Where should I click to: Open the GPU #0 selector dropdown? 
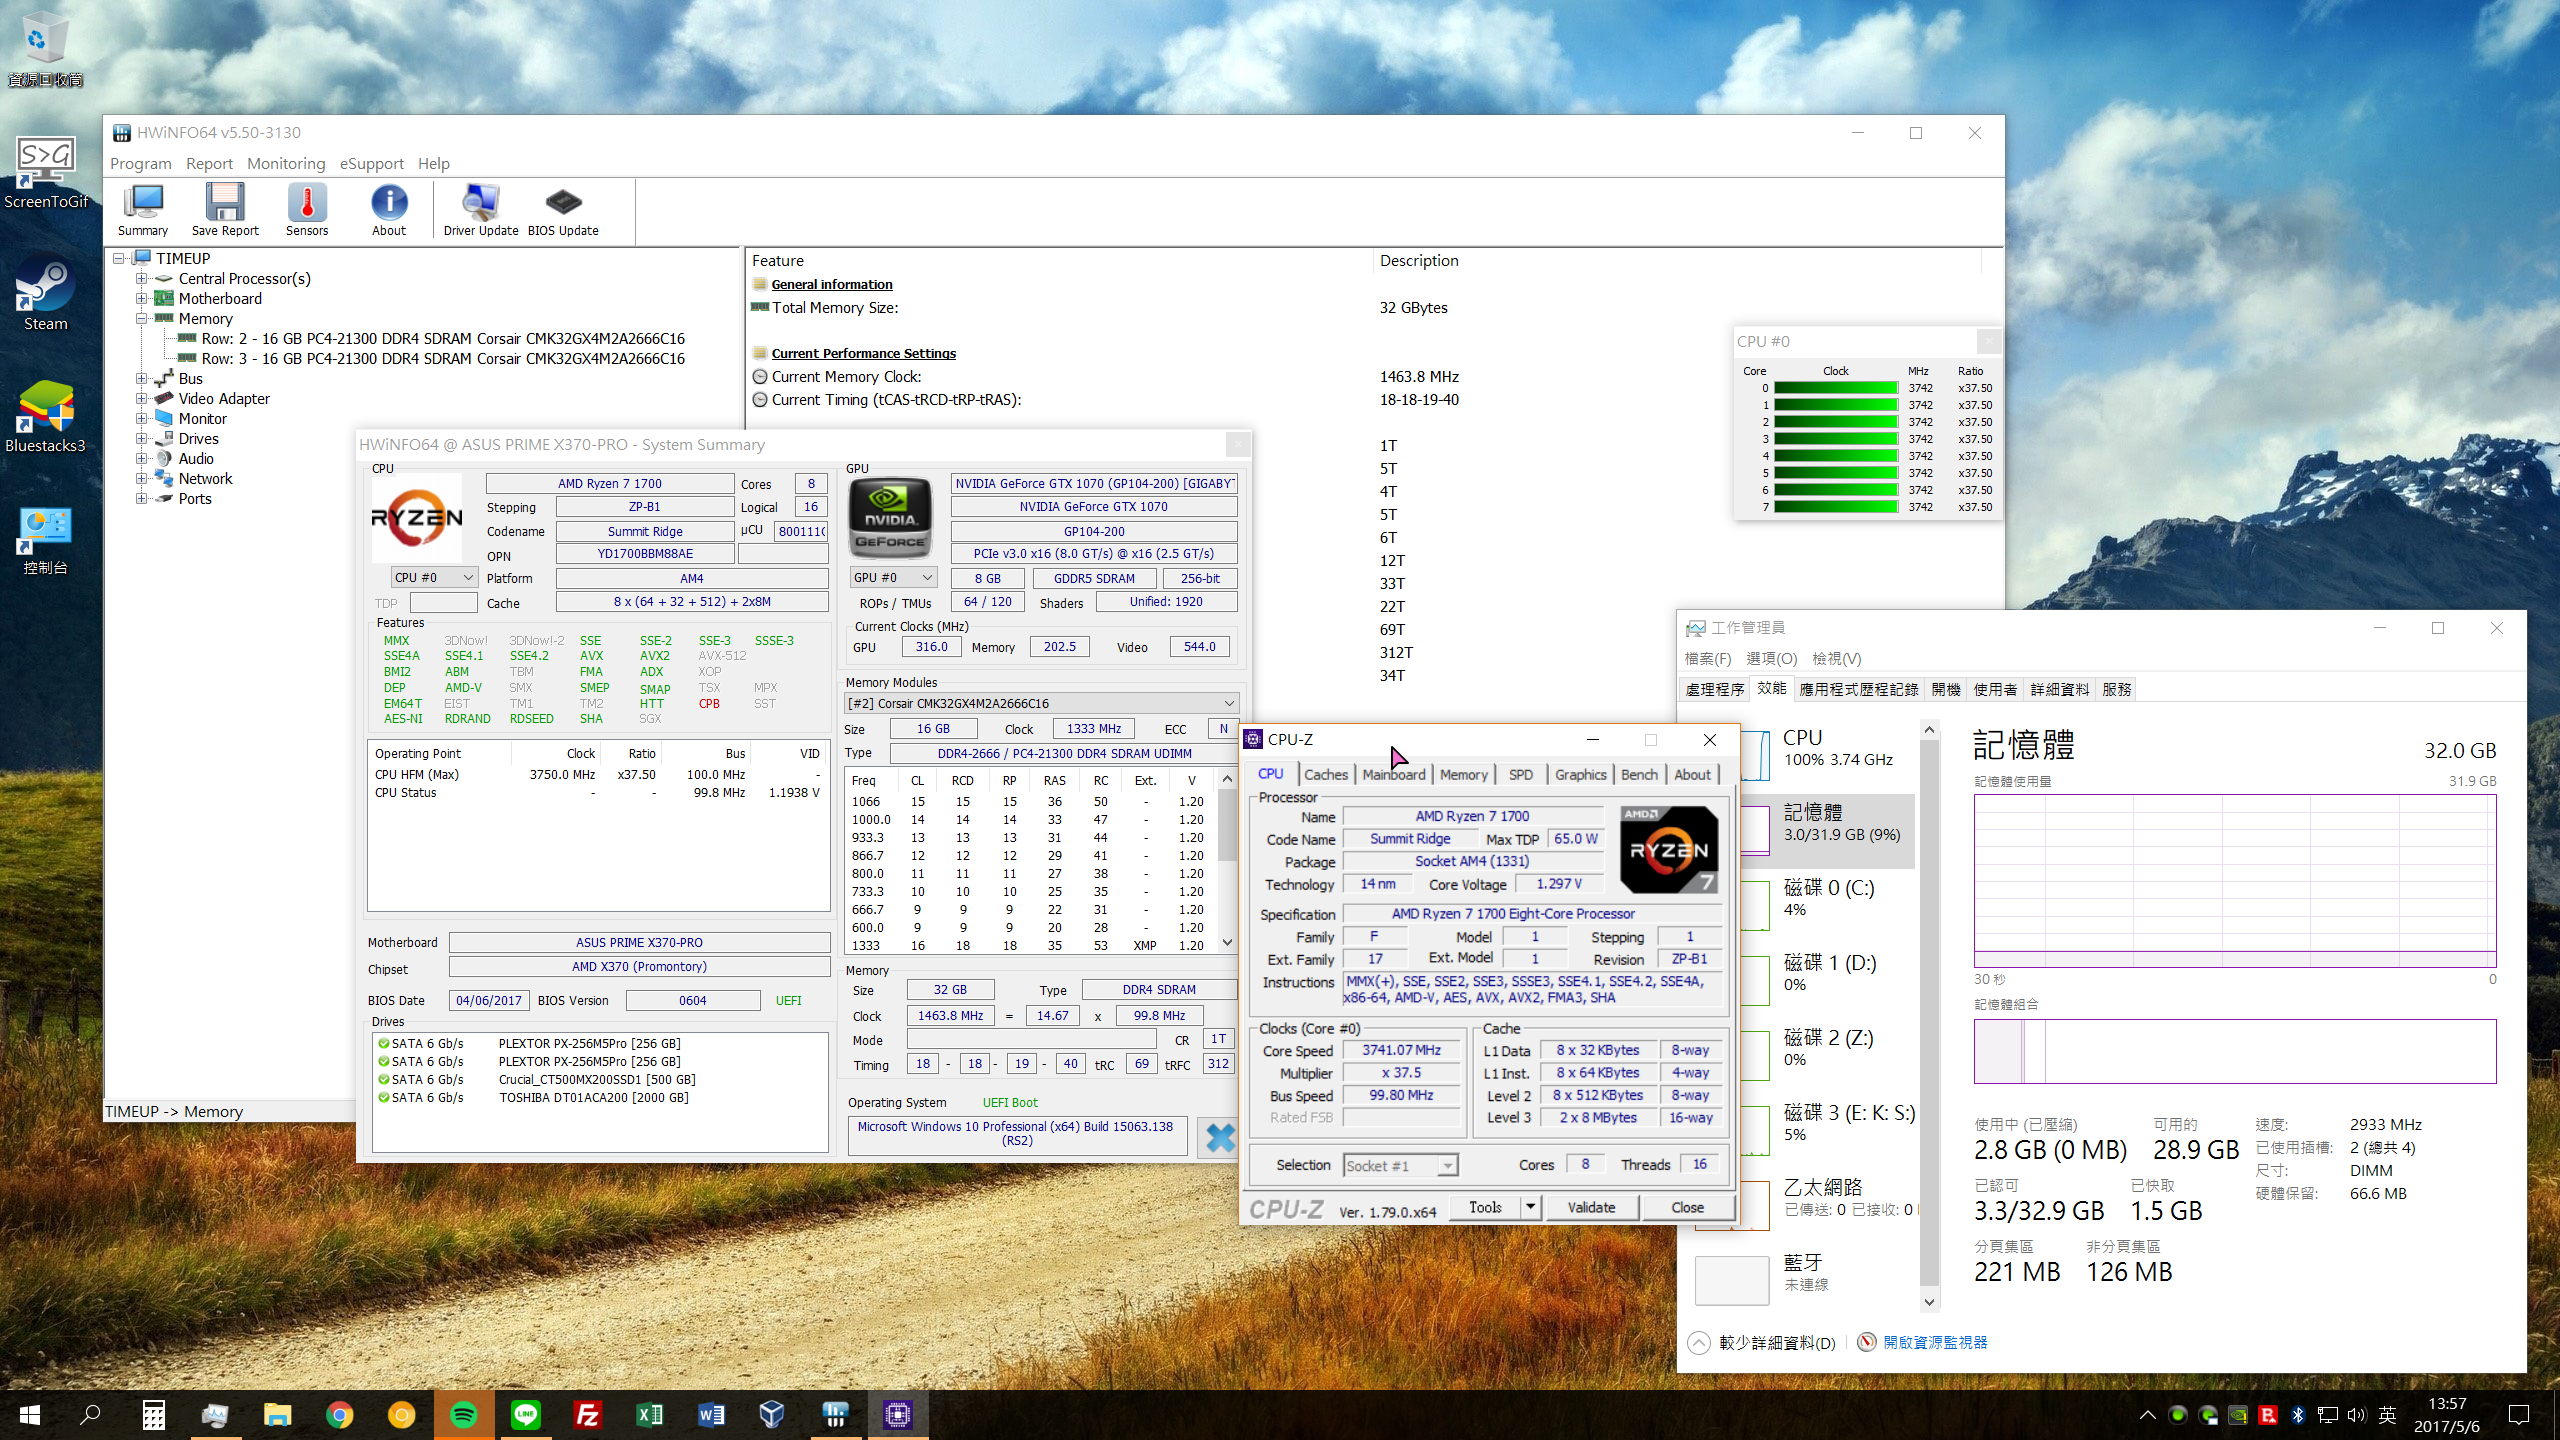(893, 578)
